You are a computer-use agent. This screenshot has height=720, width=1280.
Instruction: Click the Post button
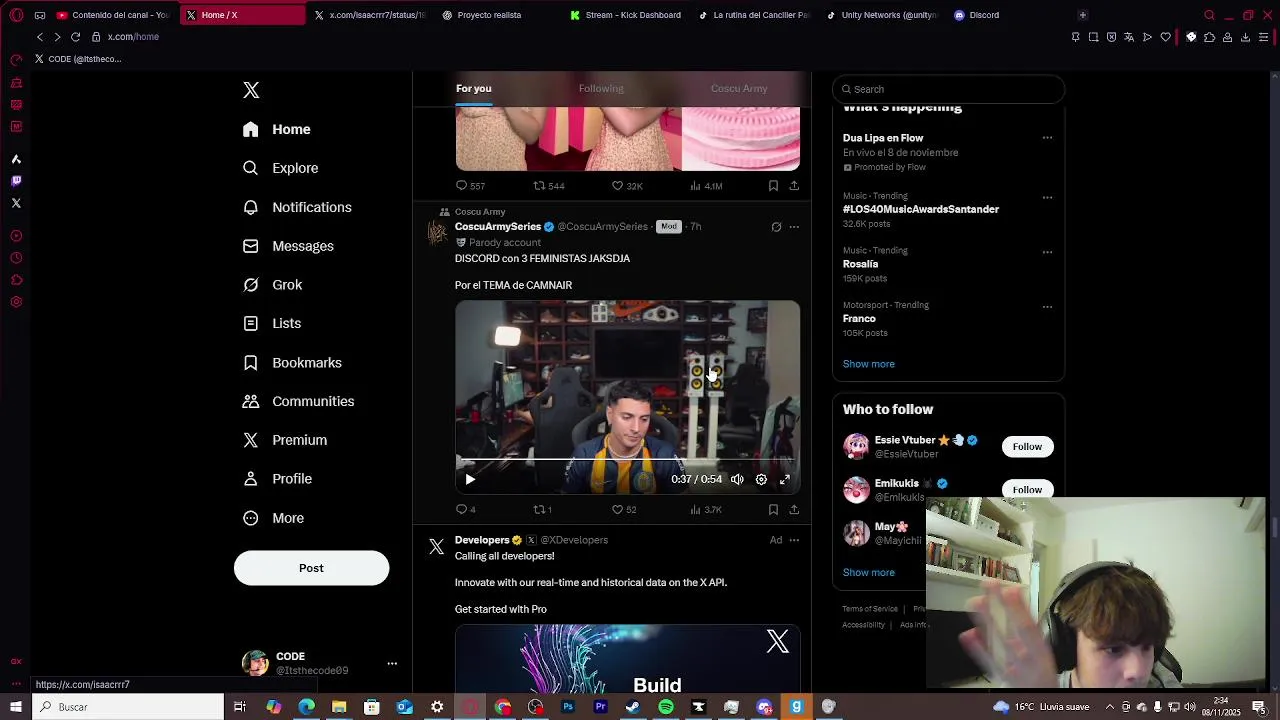311,568
